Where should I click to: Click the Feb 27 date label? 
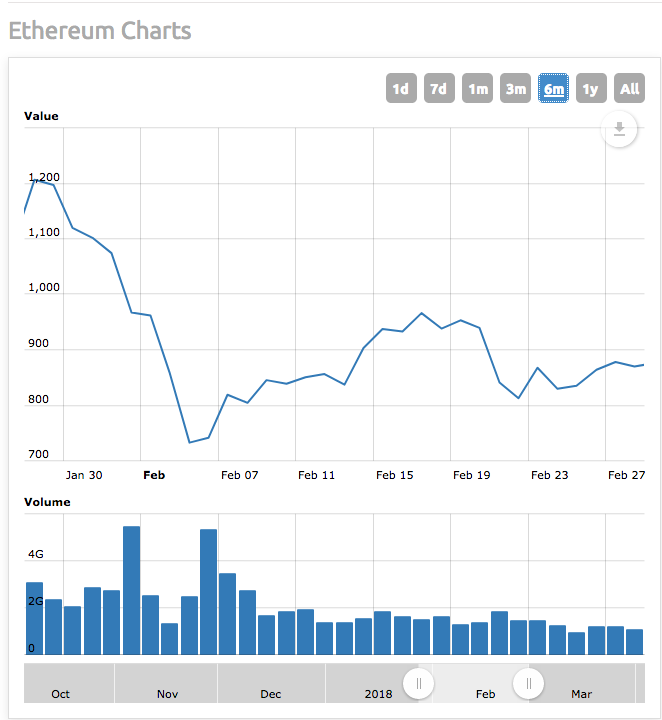627,475
